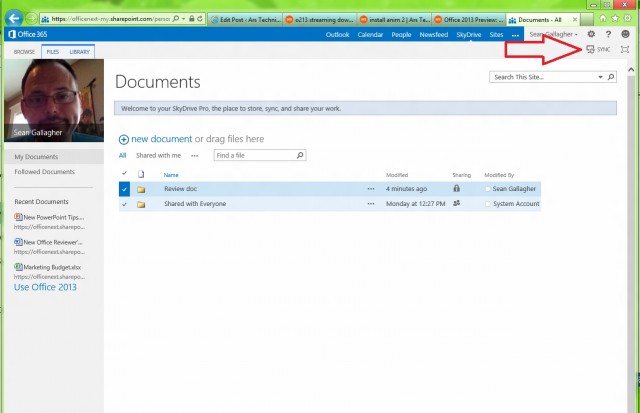
Task: Open the Search This Site scope dropdown
Action: tap(600, 77)
